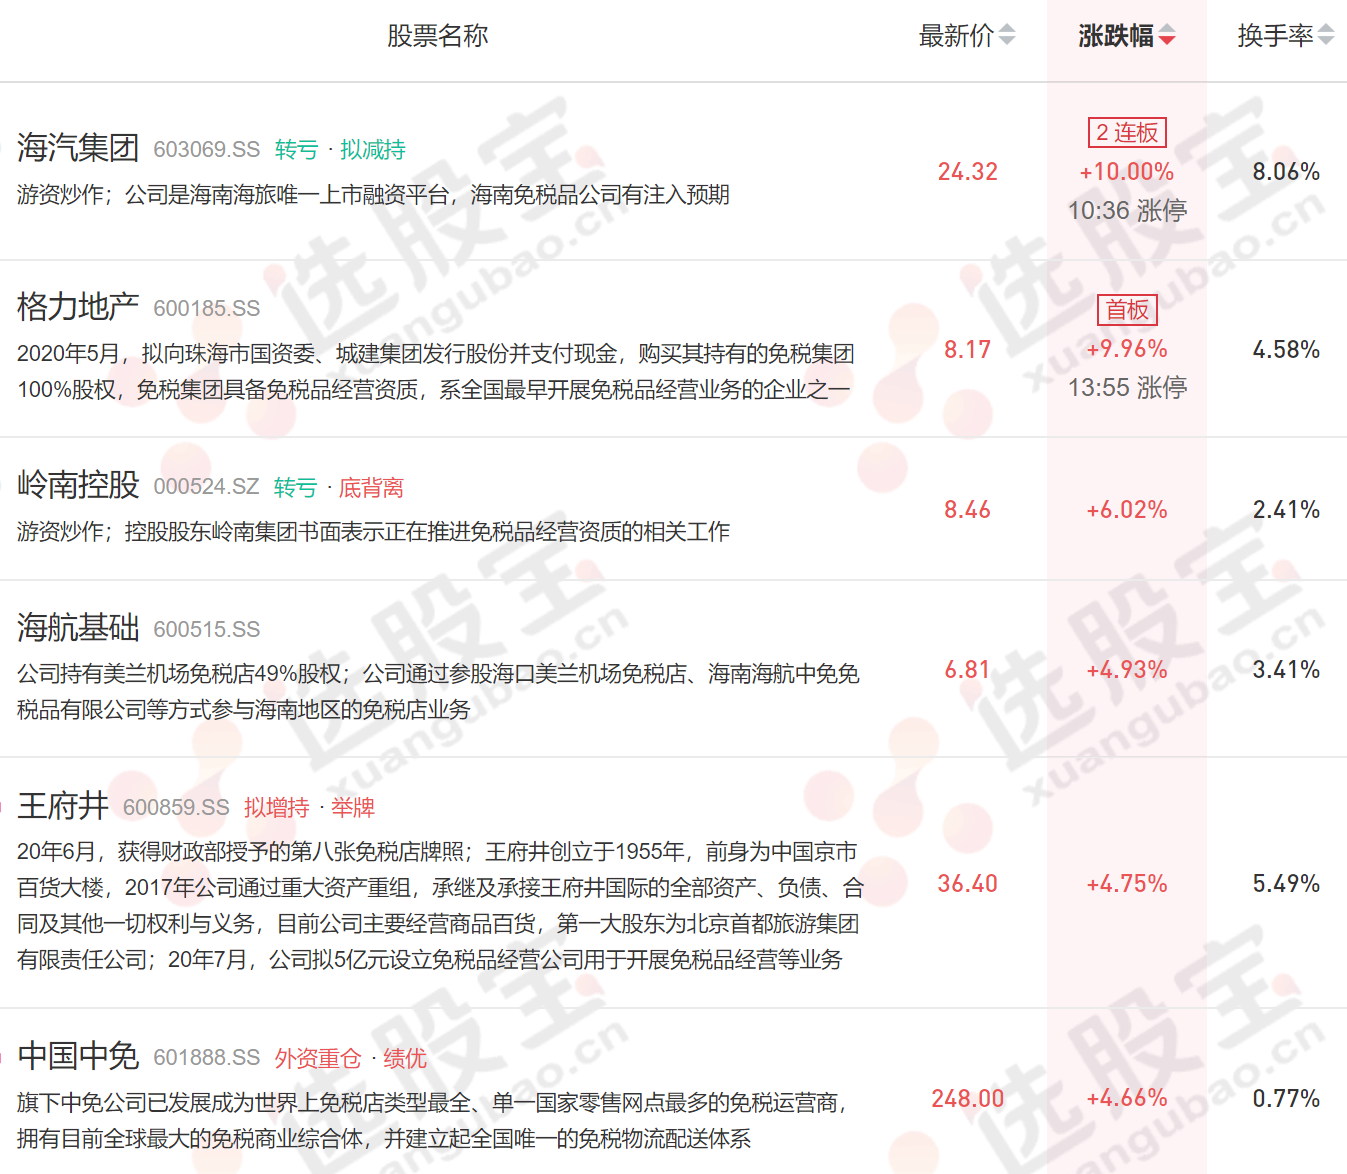Image resolution: width=1347 pixels, height=1174 pixels.
Task: Click the 换手率 column header text
Action: click(1275, 36)
